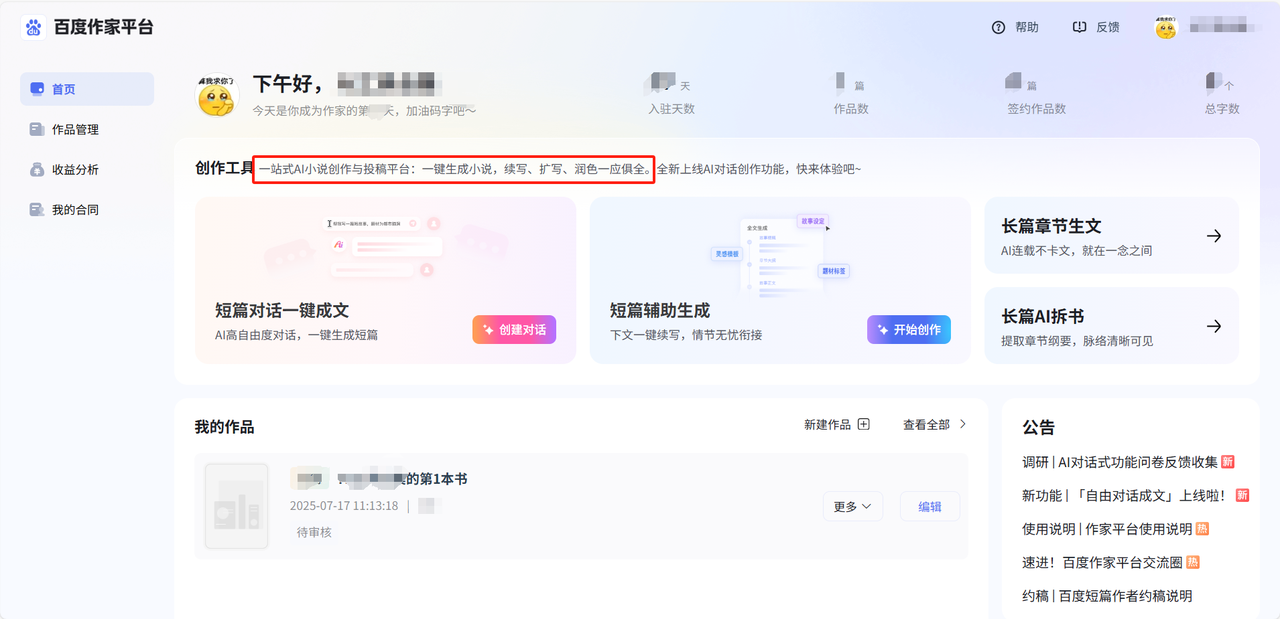1280x619 pixels.
Task: Click 签约作品数 stat label
Action: pos(1036,108)
